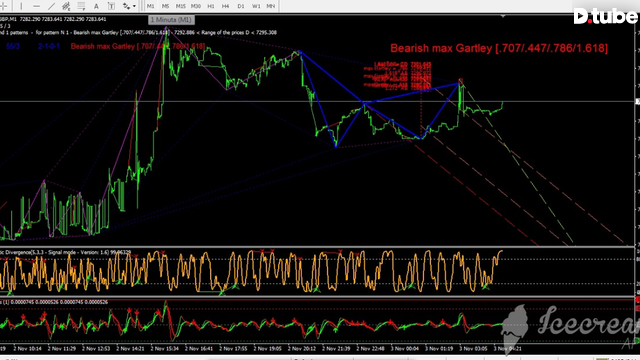
Task: Click the '3 Nov 01:19' time axis label
Action: point(439,349)
